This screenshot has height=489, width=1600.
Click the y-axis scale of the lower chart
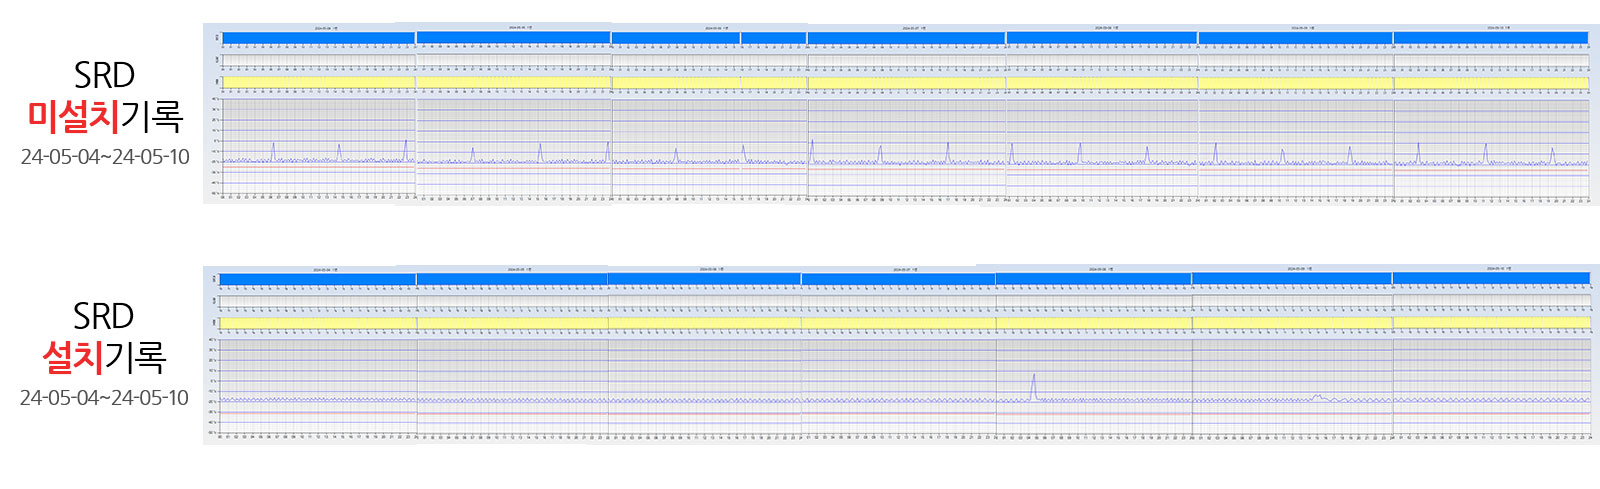click(x=213, y=385)
